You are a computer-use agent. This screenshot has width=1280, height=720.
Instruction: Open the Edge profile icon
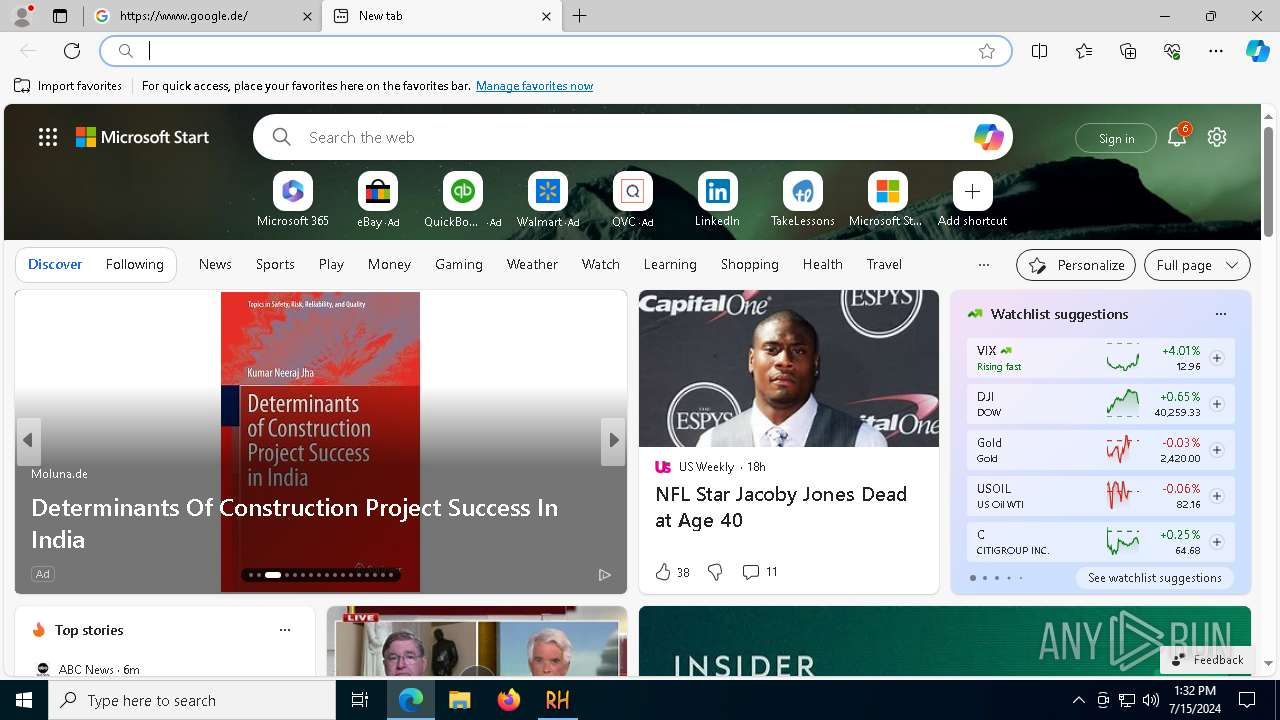[x=22, y=16]
